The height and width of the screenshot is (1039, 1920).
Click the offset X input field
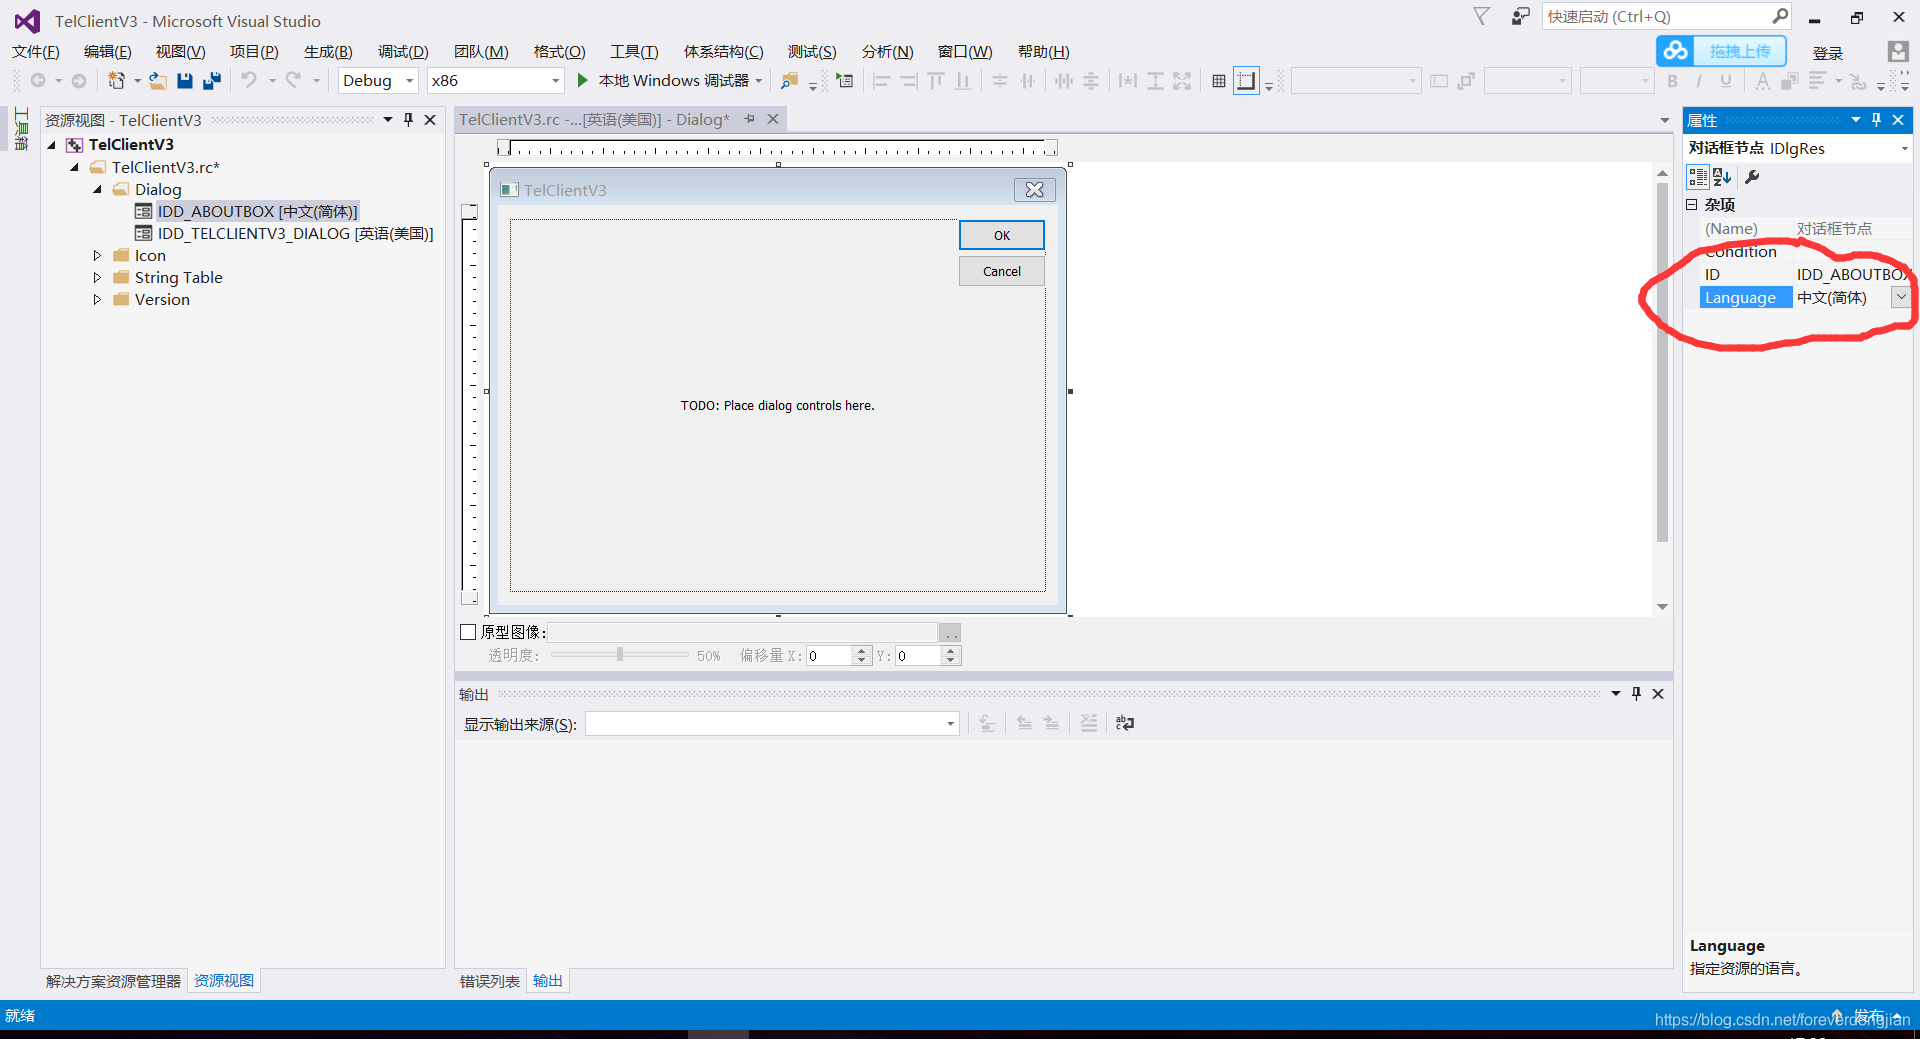[x=830, y=655]
